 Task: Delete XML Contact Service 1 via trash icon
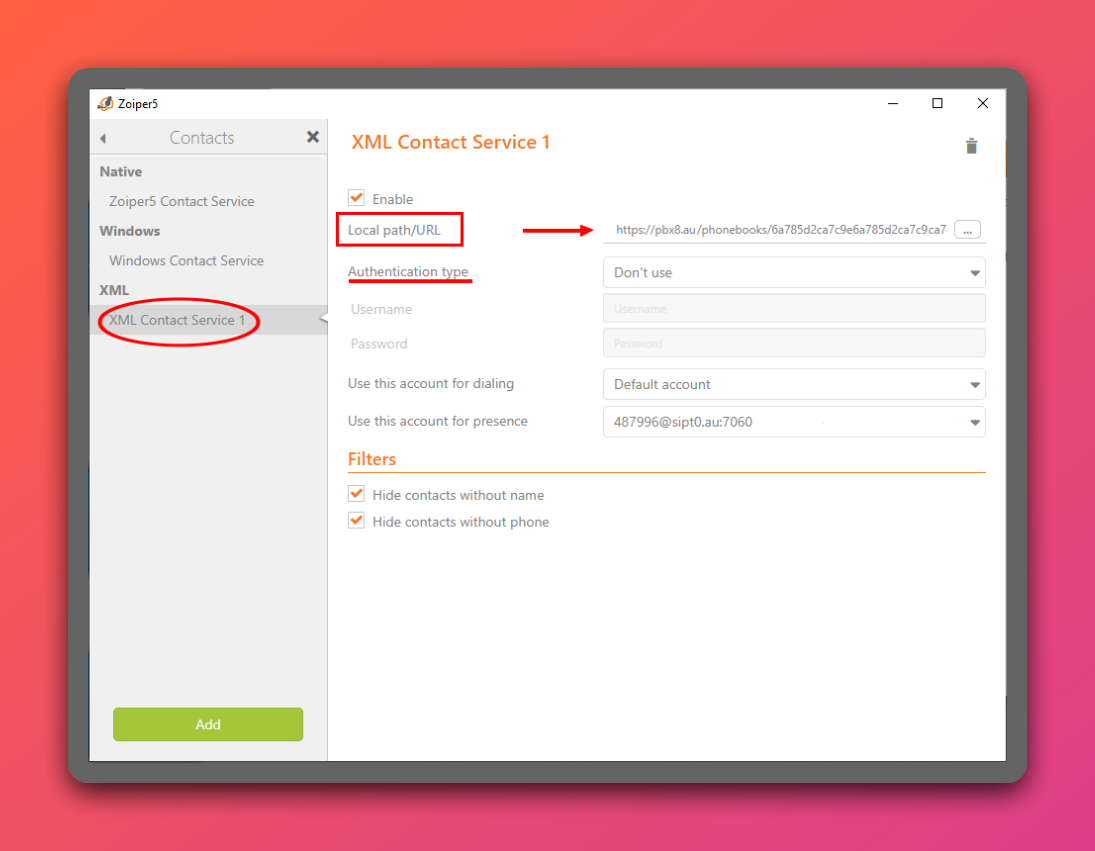coord(971,146)
